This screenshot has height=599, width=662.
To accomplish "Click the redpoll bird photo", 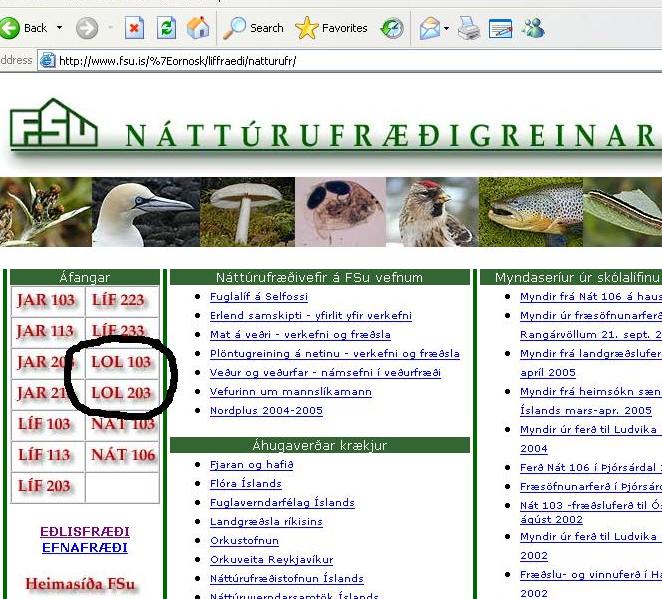I will [x=432, y=212].
